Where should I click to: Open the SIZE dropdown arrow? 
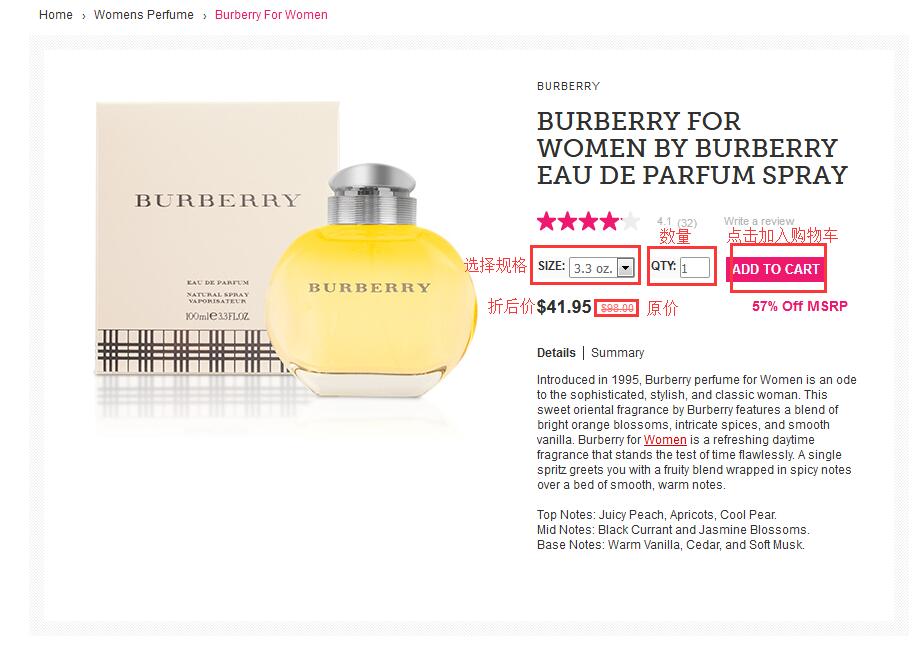(x=626, y=268)
